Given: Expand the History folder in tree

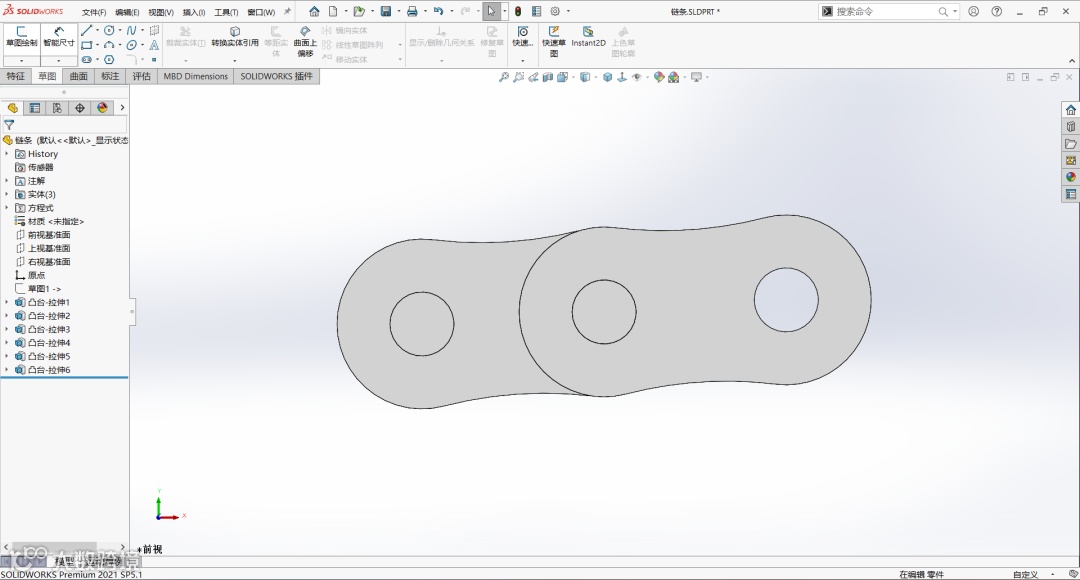Looking at the screenshot, I should (7, 154).
